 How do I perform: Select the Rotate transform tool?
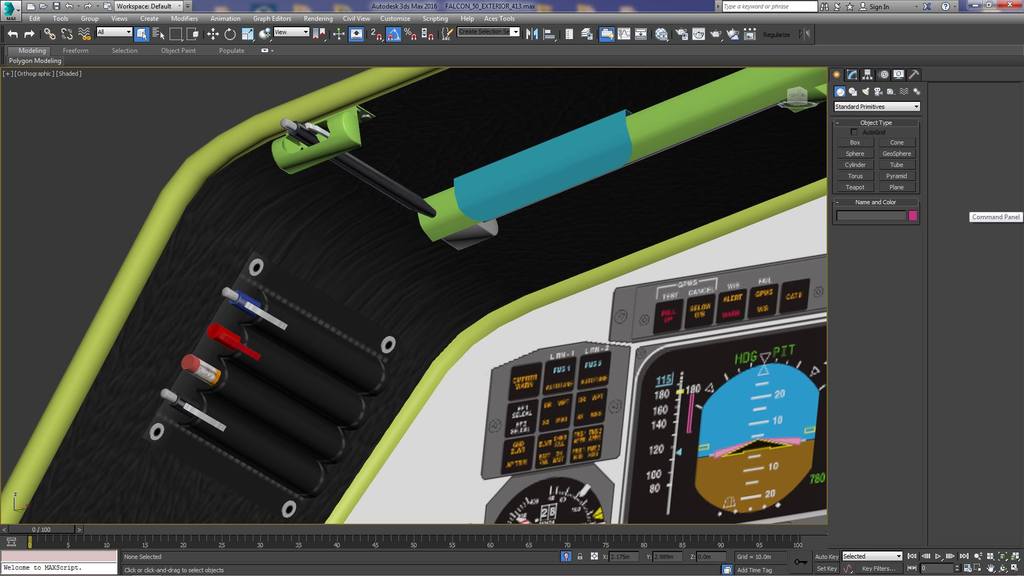[230, 34]
